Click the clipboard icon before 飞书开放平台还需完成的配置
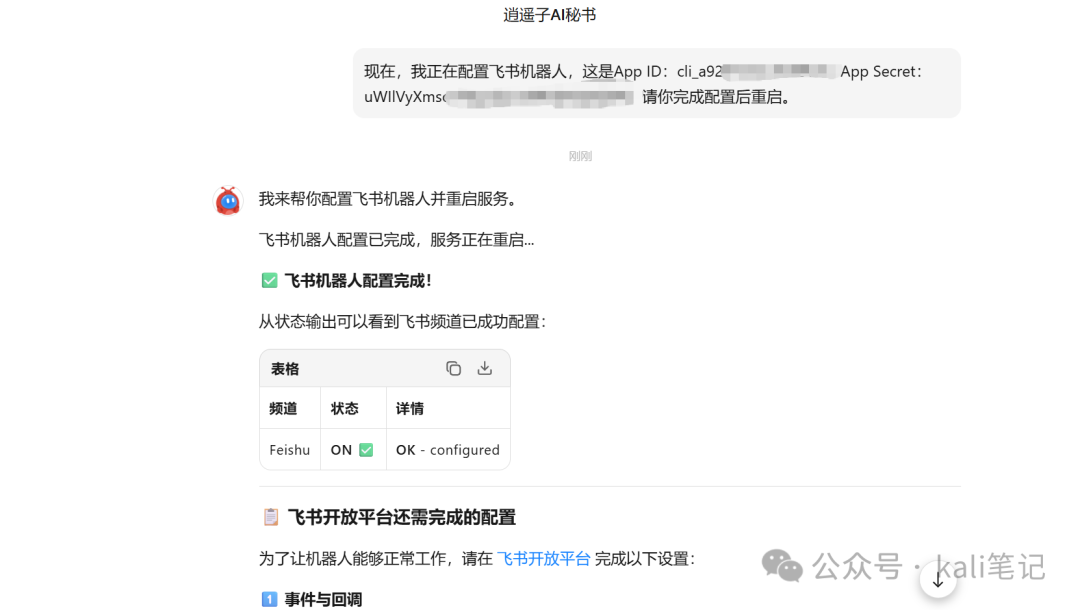This screenshot has height=610, width=1080. [x=271, y=517]
